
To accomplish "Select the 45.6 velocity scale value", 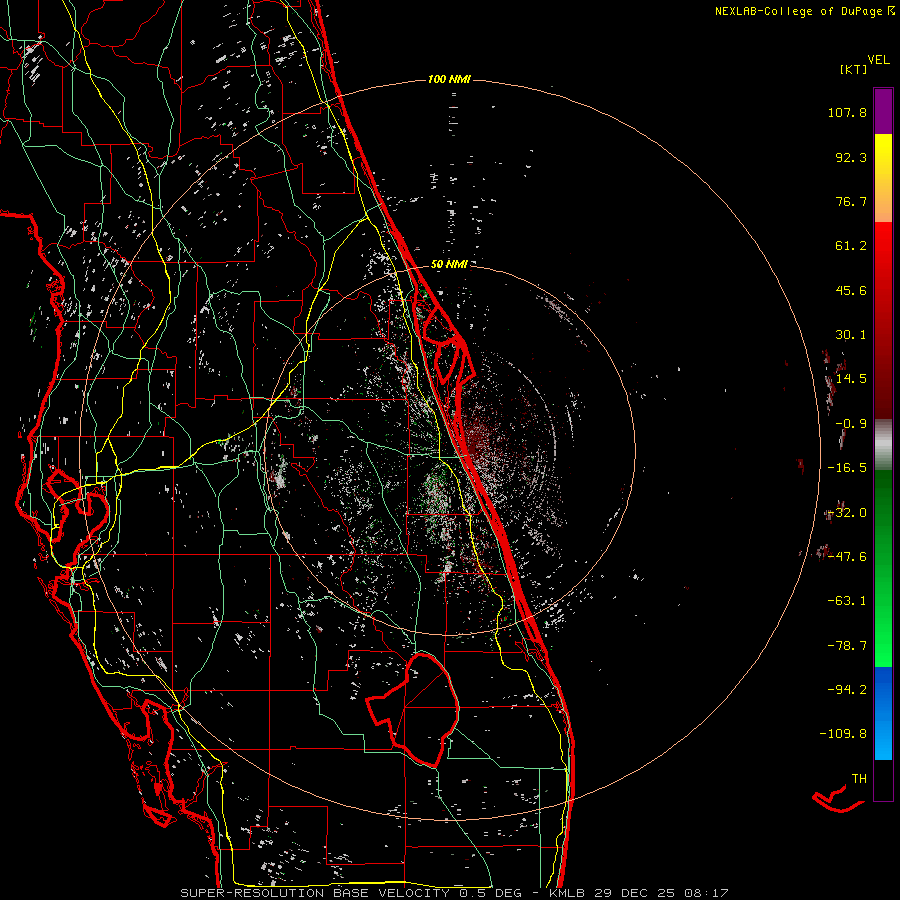I will (x=851, y=290).
